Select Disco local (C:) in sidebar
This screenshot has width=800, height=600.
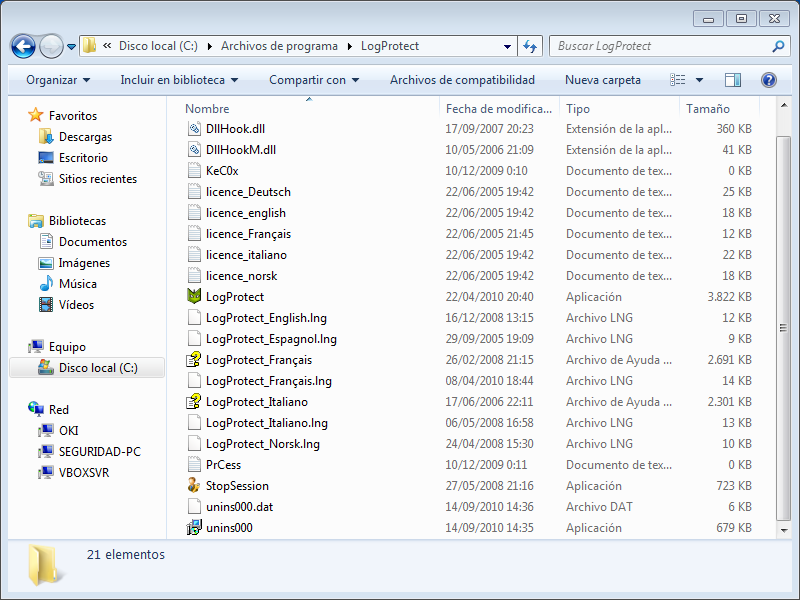(87, 368)
